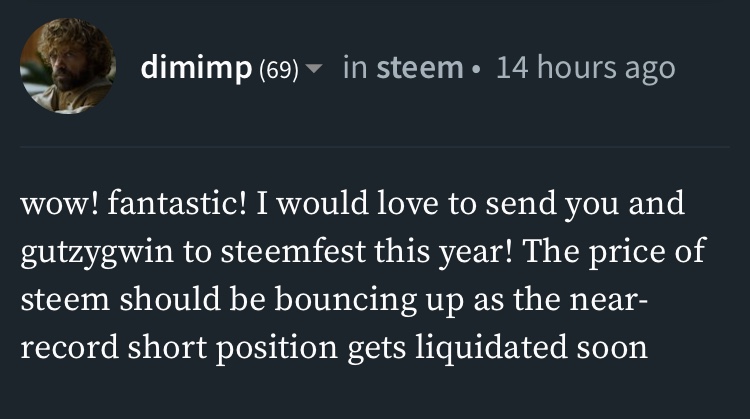Click the 'wow! fantastic!' opening text

pyautogui.click(x=133, y=202)
